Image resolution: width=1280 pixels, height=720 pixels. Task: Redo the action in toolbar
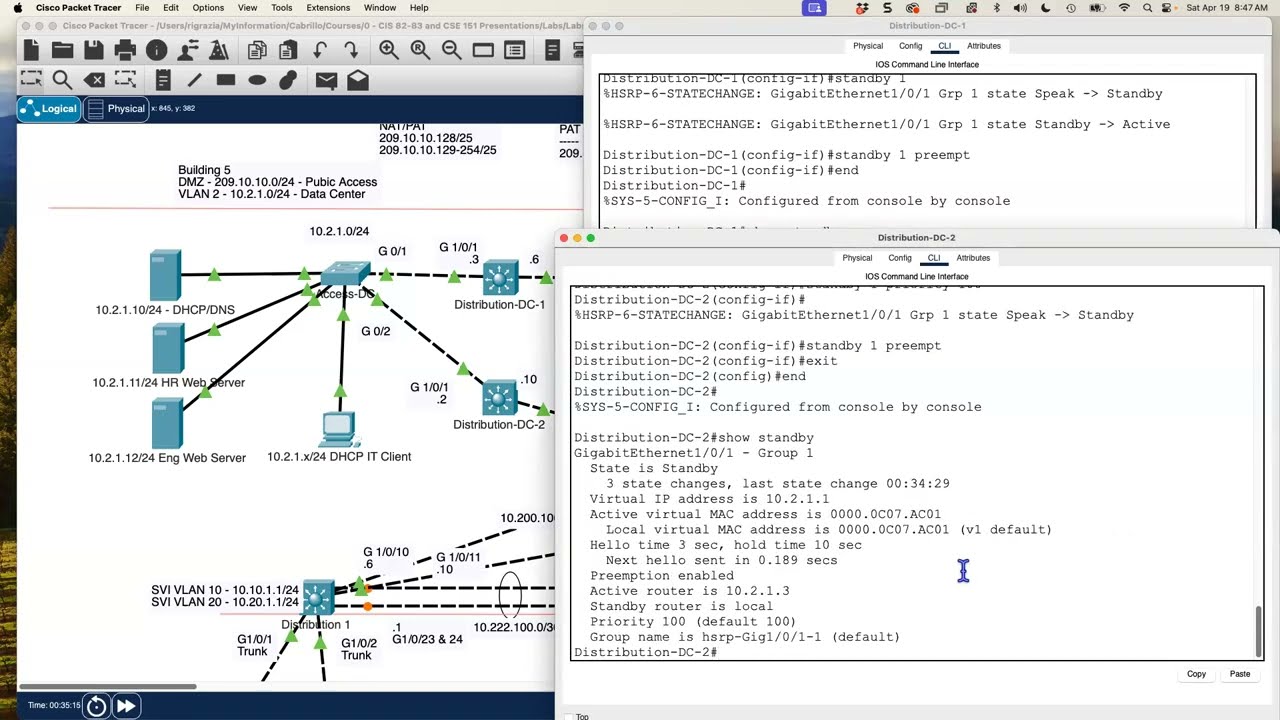[351, 50]
